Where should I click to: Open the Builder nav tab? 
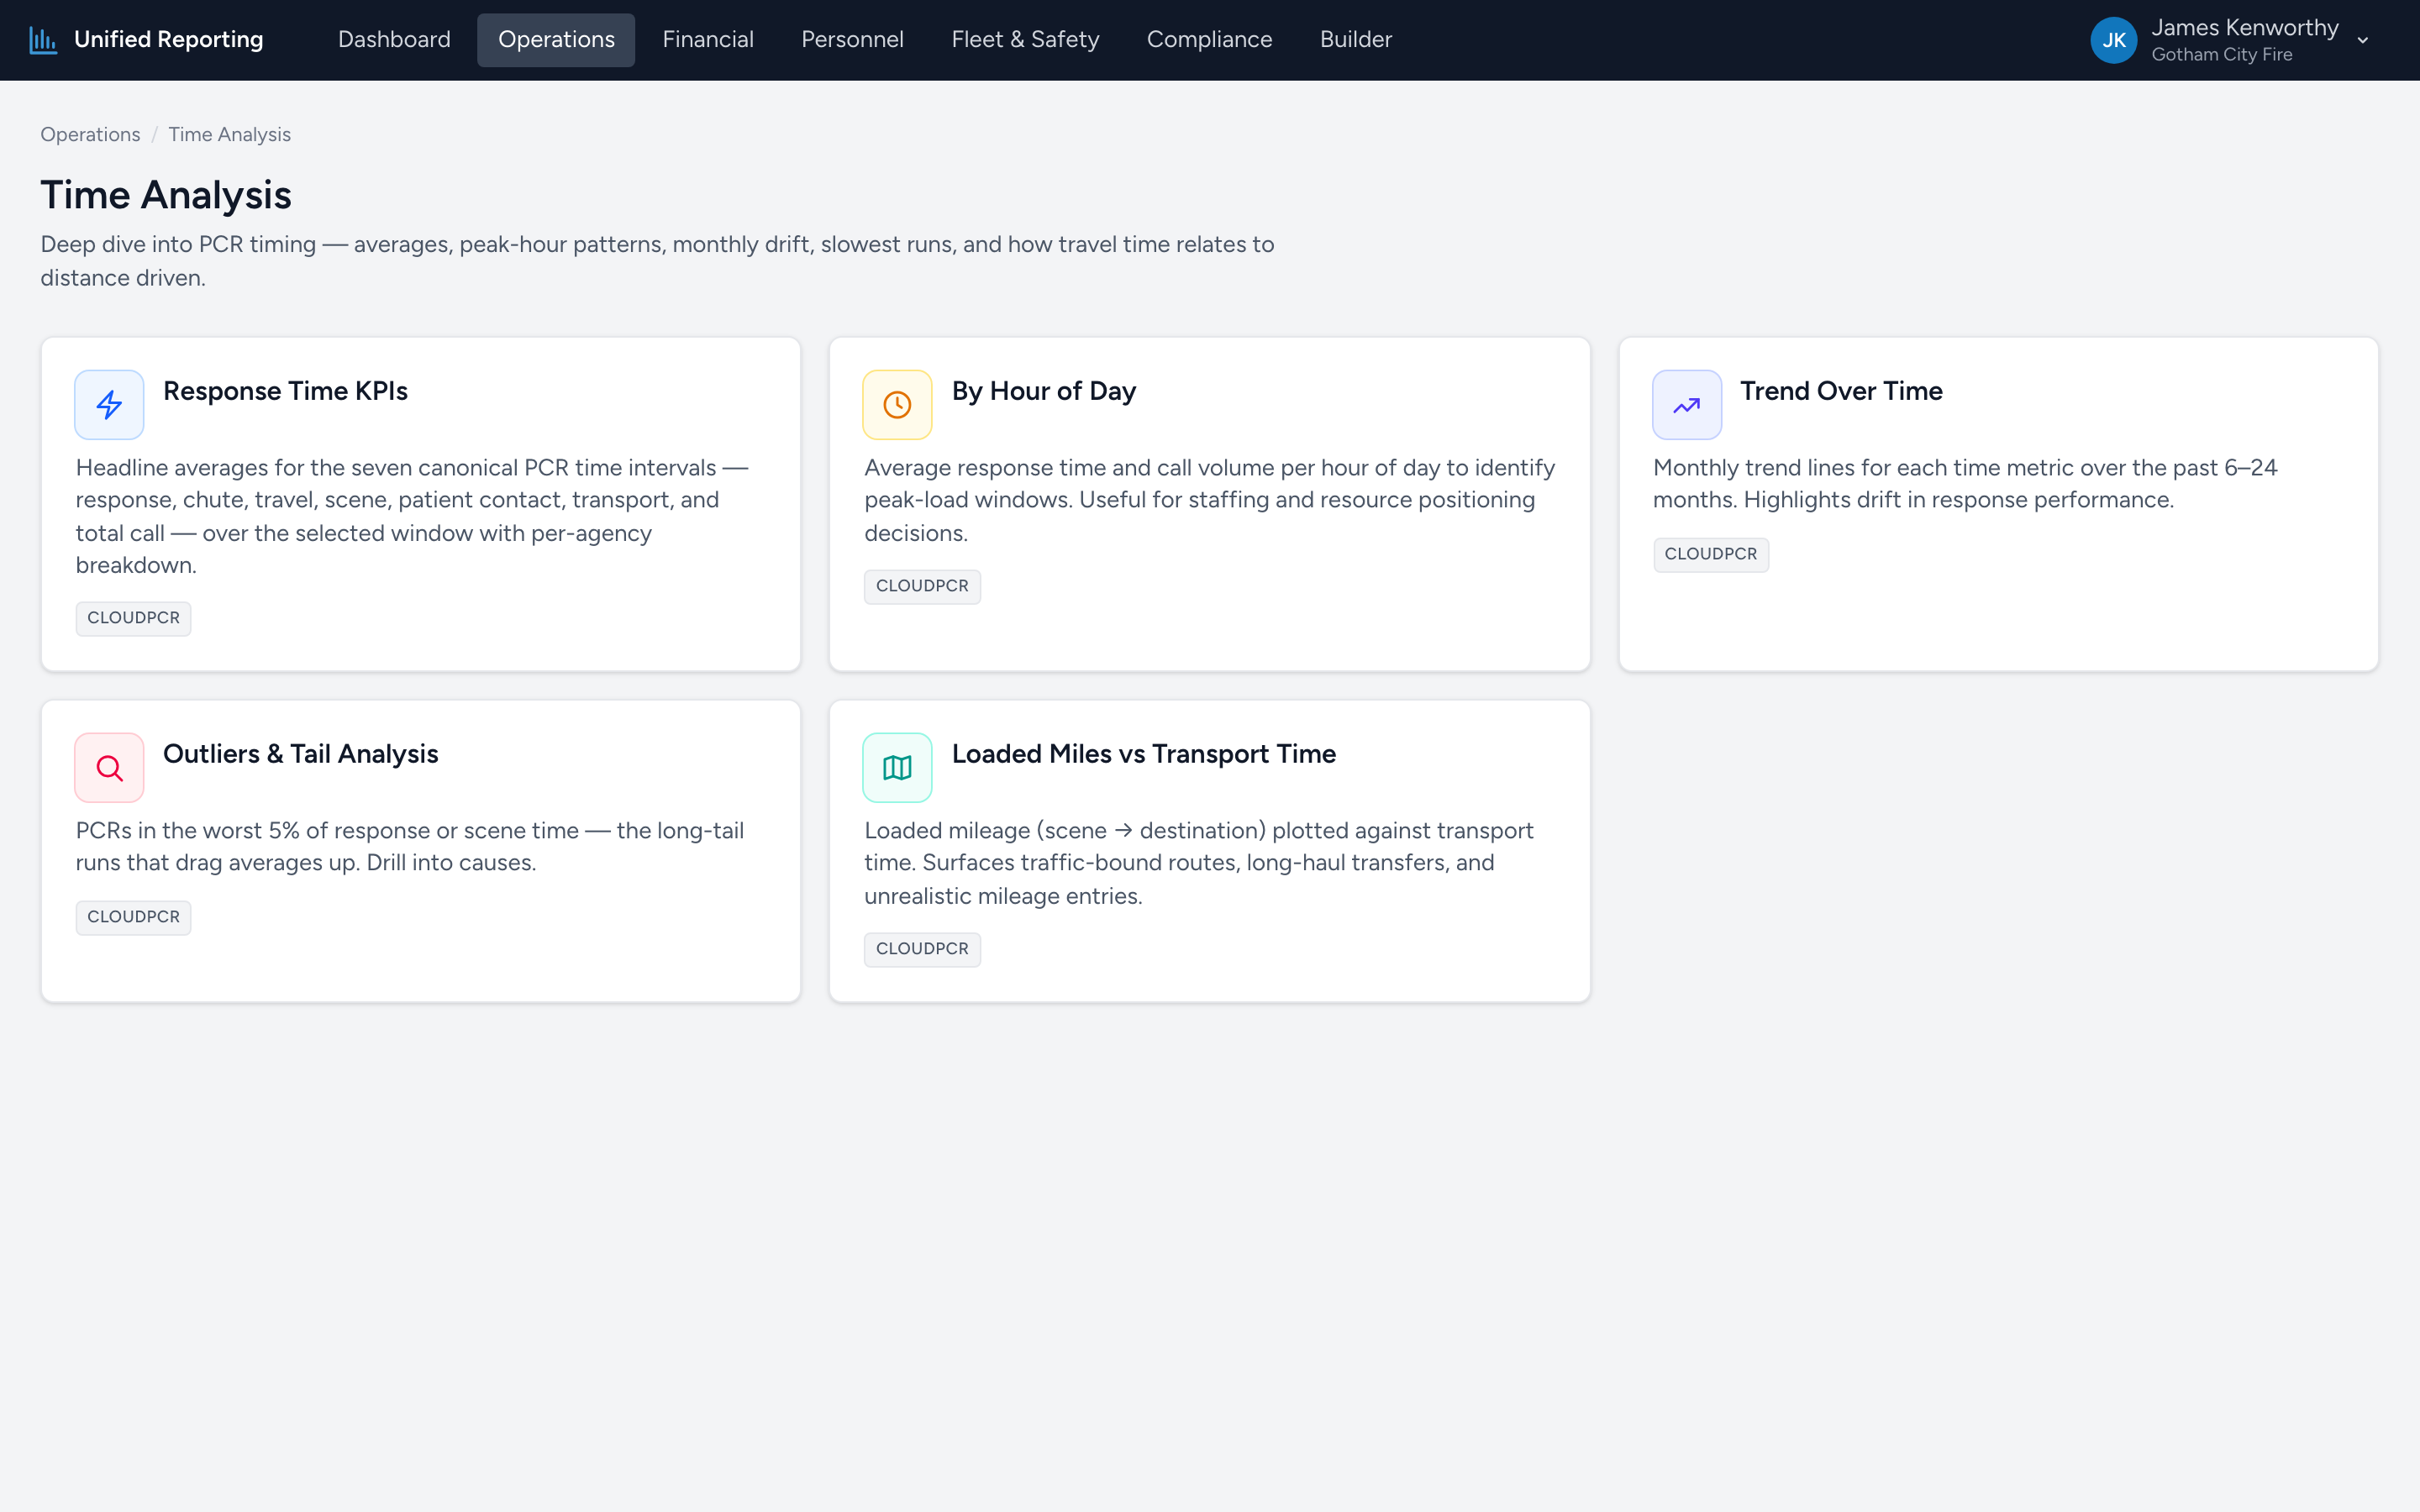[1355, 40]
